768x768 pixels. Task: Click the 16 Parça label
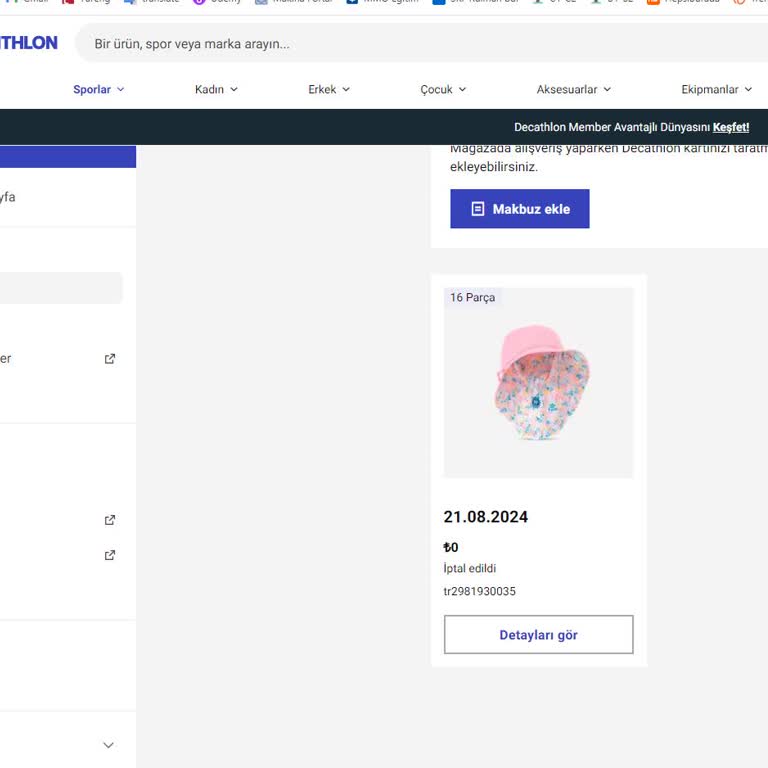pos(472,297)
